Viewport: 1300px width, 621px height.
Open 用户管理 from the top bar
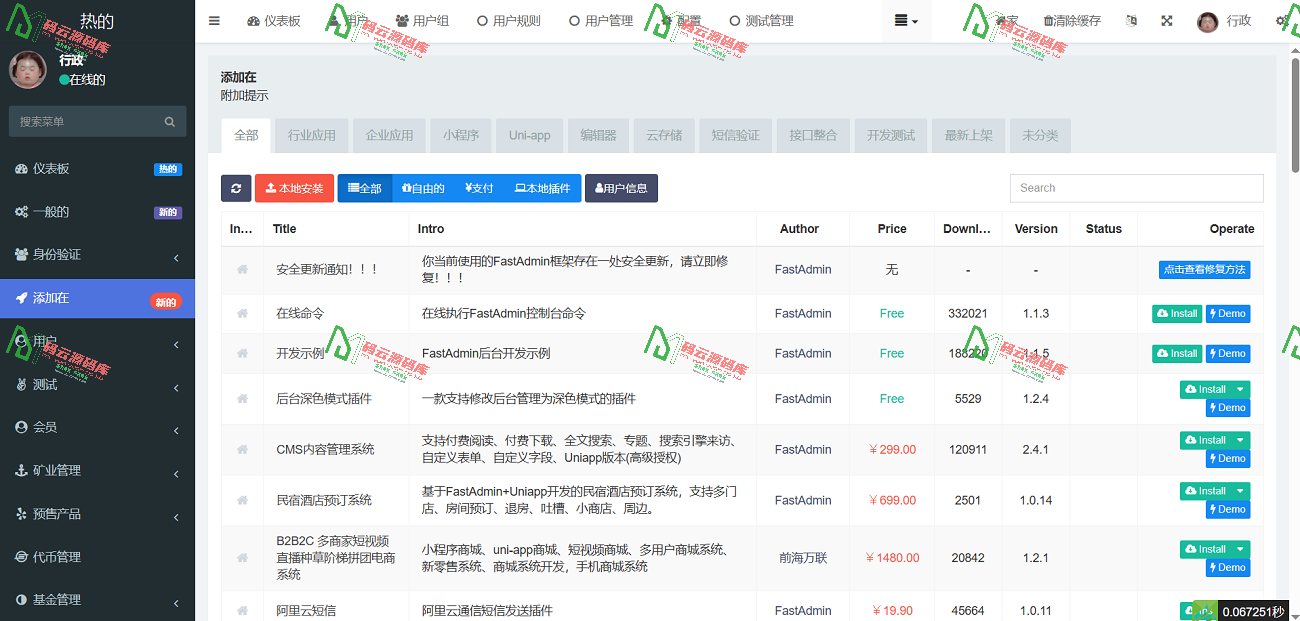coord(600,20)
